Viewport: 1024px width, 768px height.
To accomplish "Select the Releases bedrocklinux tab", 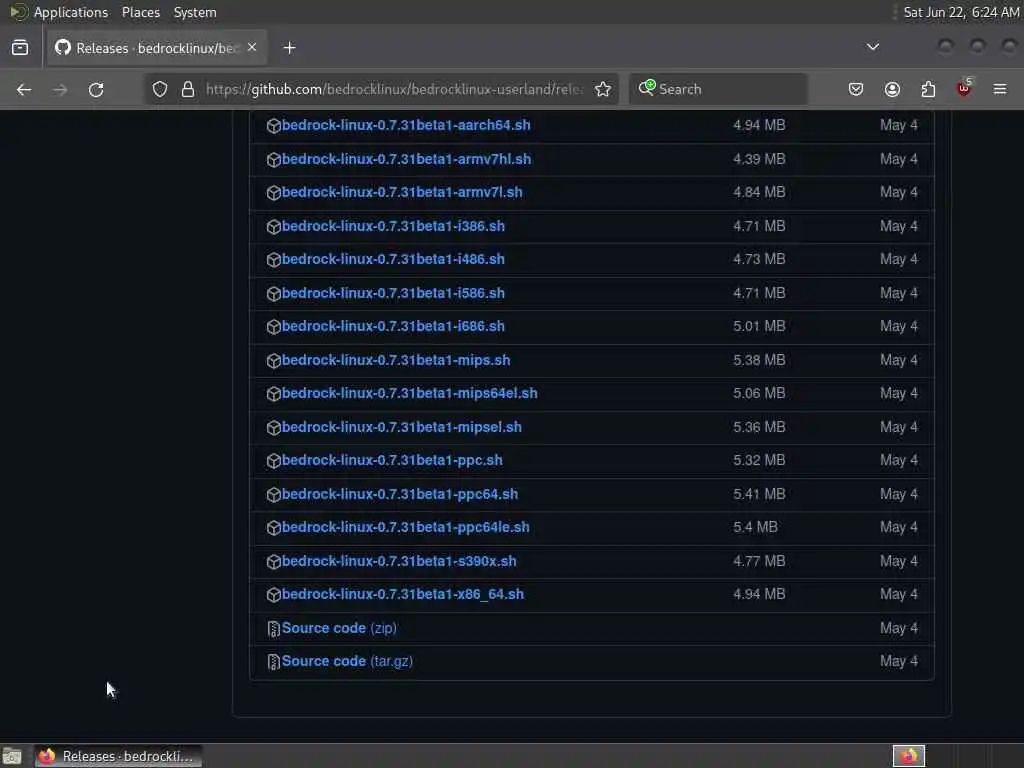I will click(157, 48).
